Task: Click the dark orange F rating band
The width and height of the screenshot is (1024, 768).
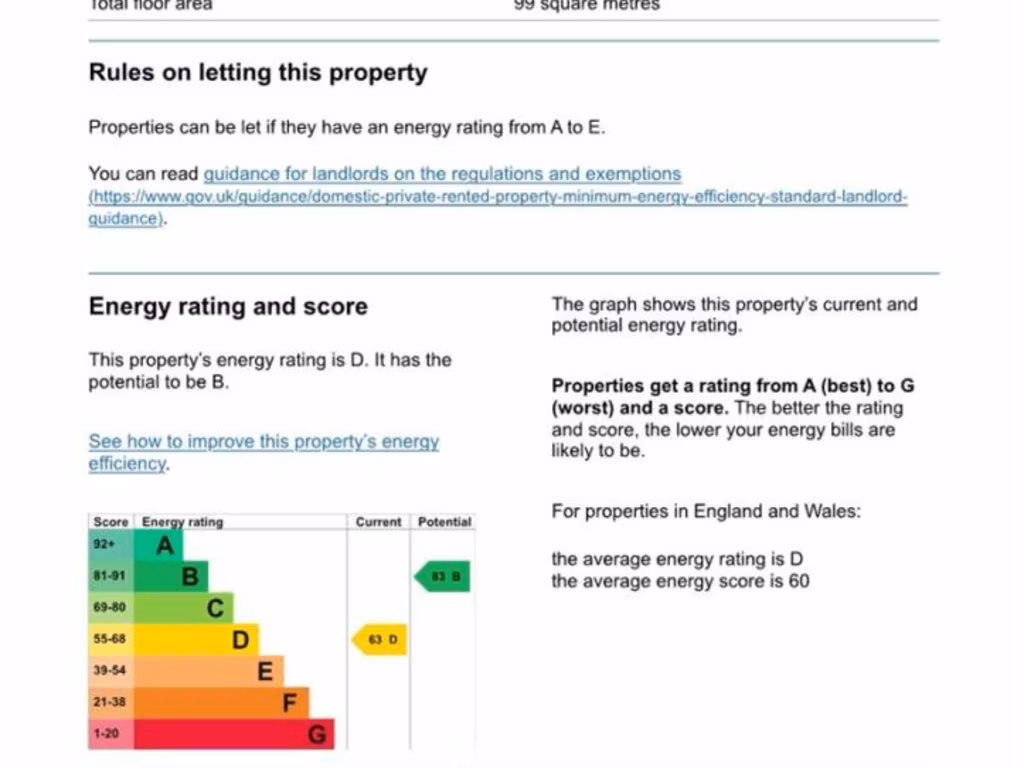Action: pyautogui.click(x=222, y=702)
